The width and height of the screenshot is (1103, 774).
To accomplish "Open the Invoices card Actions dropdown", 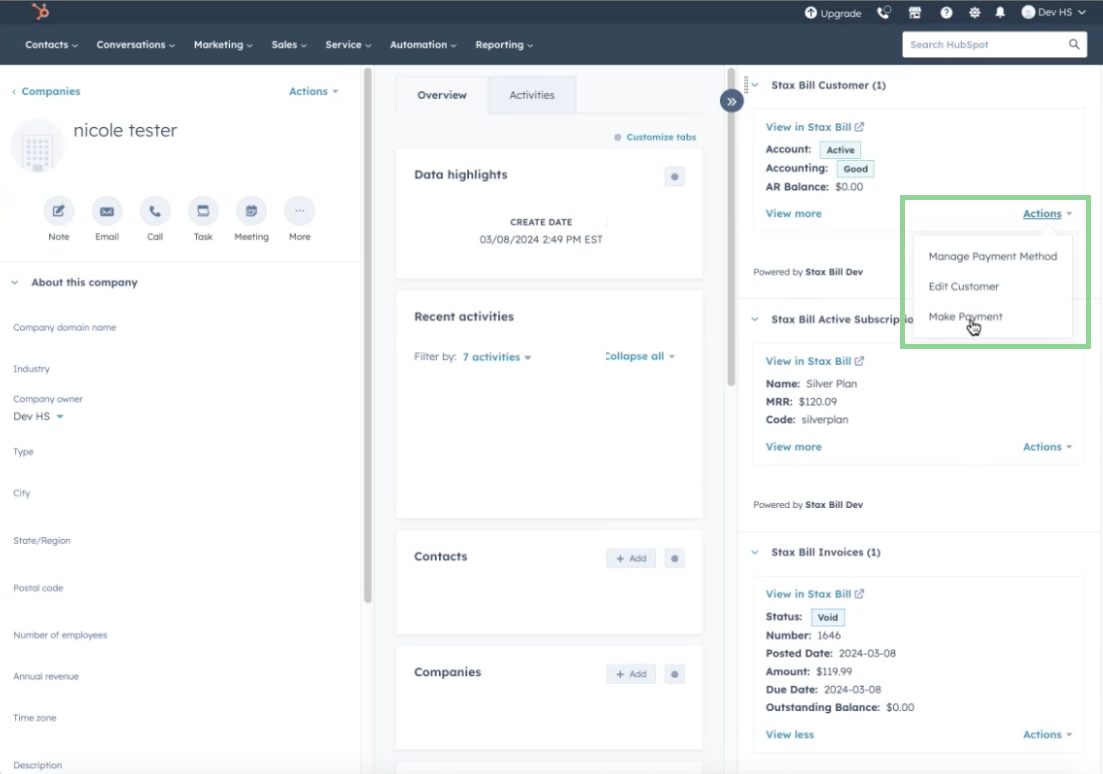I will click(1047, 735).
